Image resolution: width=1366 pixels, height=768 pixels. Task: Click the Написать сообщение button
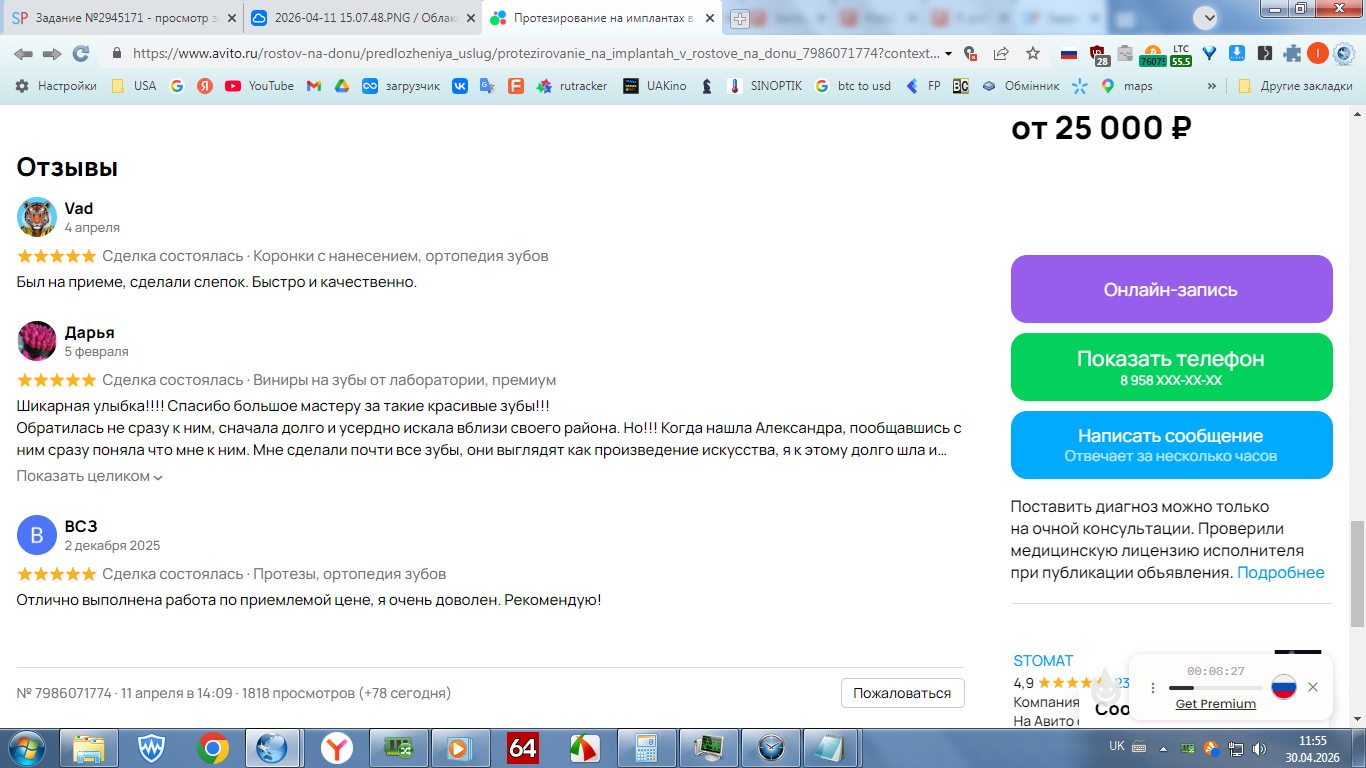pos(1171,445)
